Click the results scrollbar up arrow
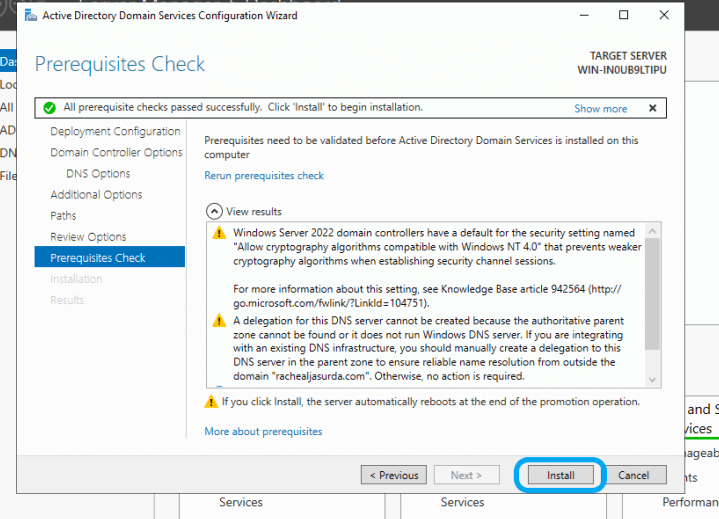 [x=652, y=231]
